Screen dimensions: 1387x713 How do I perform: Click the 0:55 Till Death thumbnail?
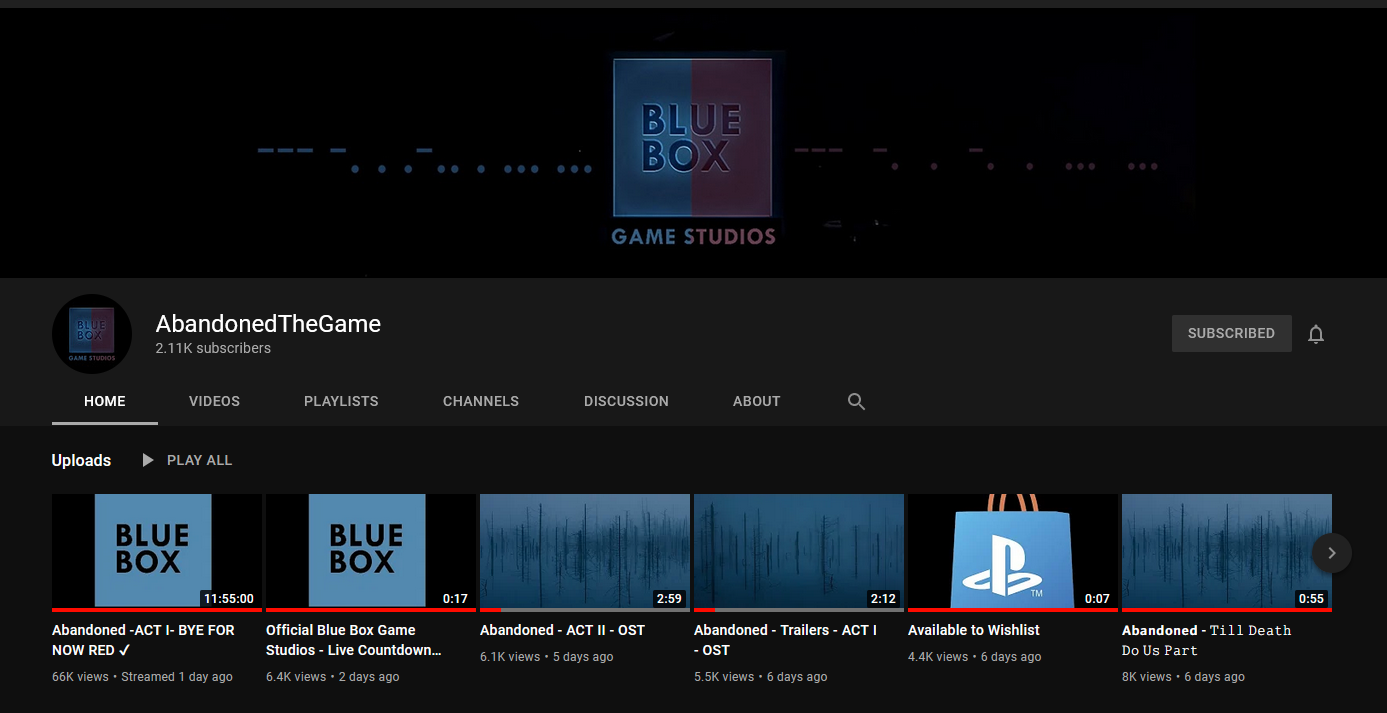click(x=1227, y=552)
